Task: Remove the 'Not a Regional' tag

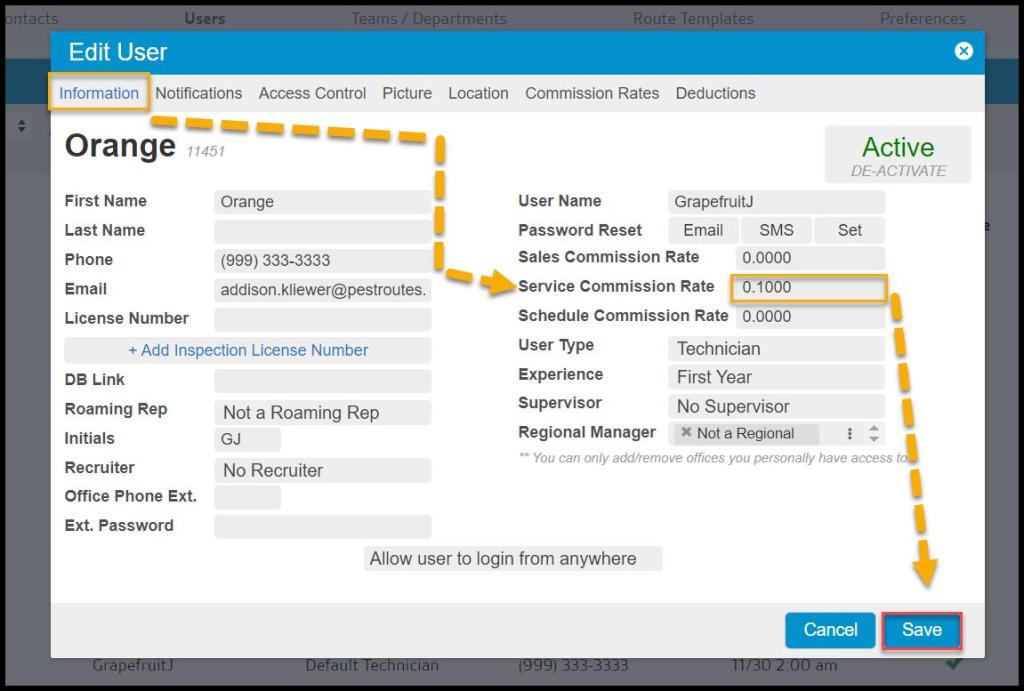Action: [x=686, y=433]
